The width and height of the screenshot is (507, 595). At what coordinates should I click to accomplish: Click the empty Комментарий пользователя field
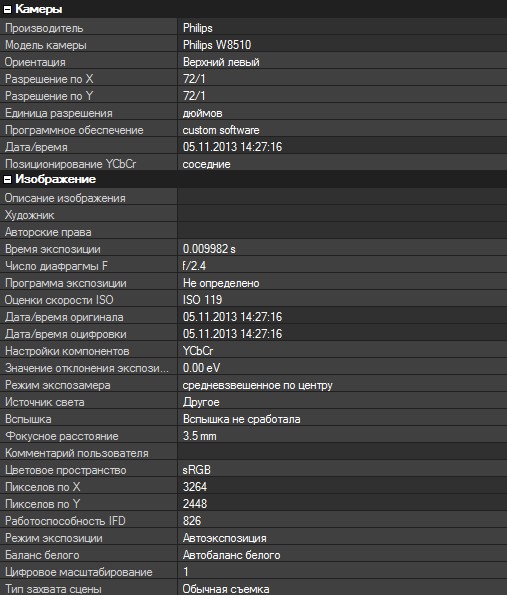342,453
